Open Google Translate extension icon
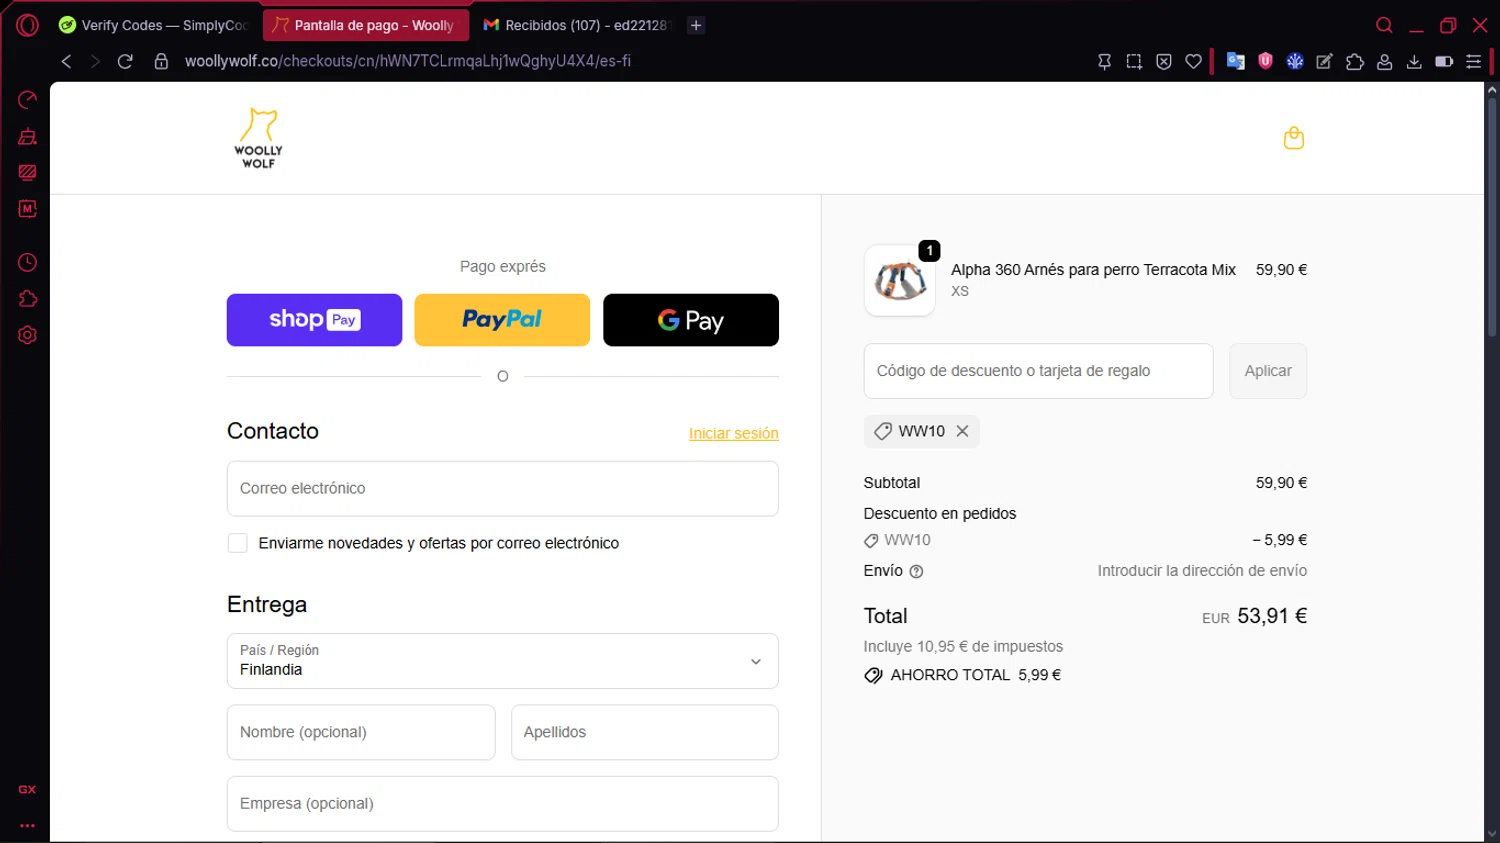 click(1236, 61)
